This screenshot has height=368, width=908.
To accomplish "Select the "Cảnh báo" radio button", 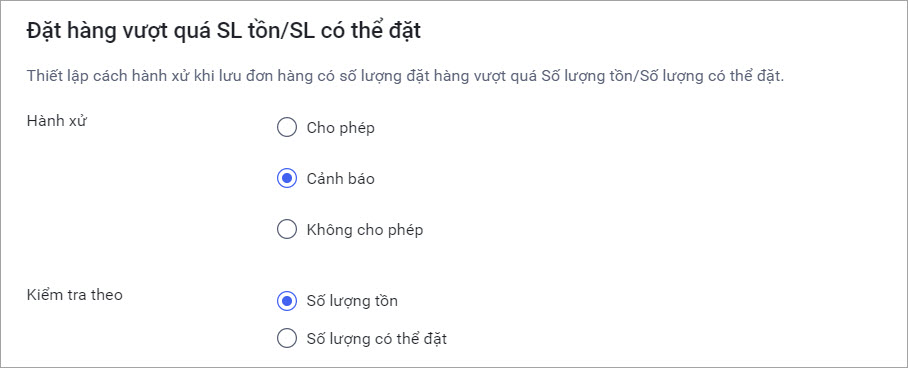I will coord(287,178).
